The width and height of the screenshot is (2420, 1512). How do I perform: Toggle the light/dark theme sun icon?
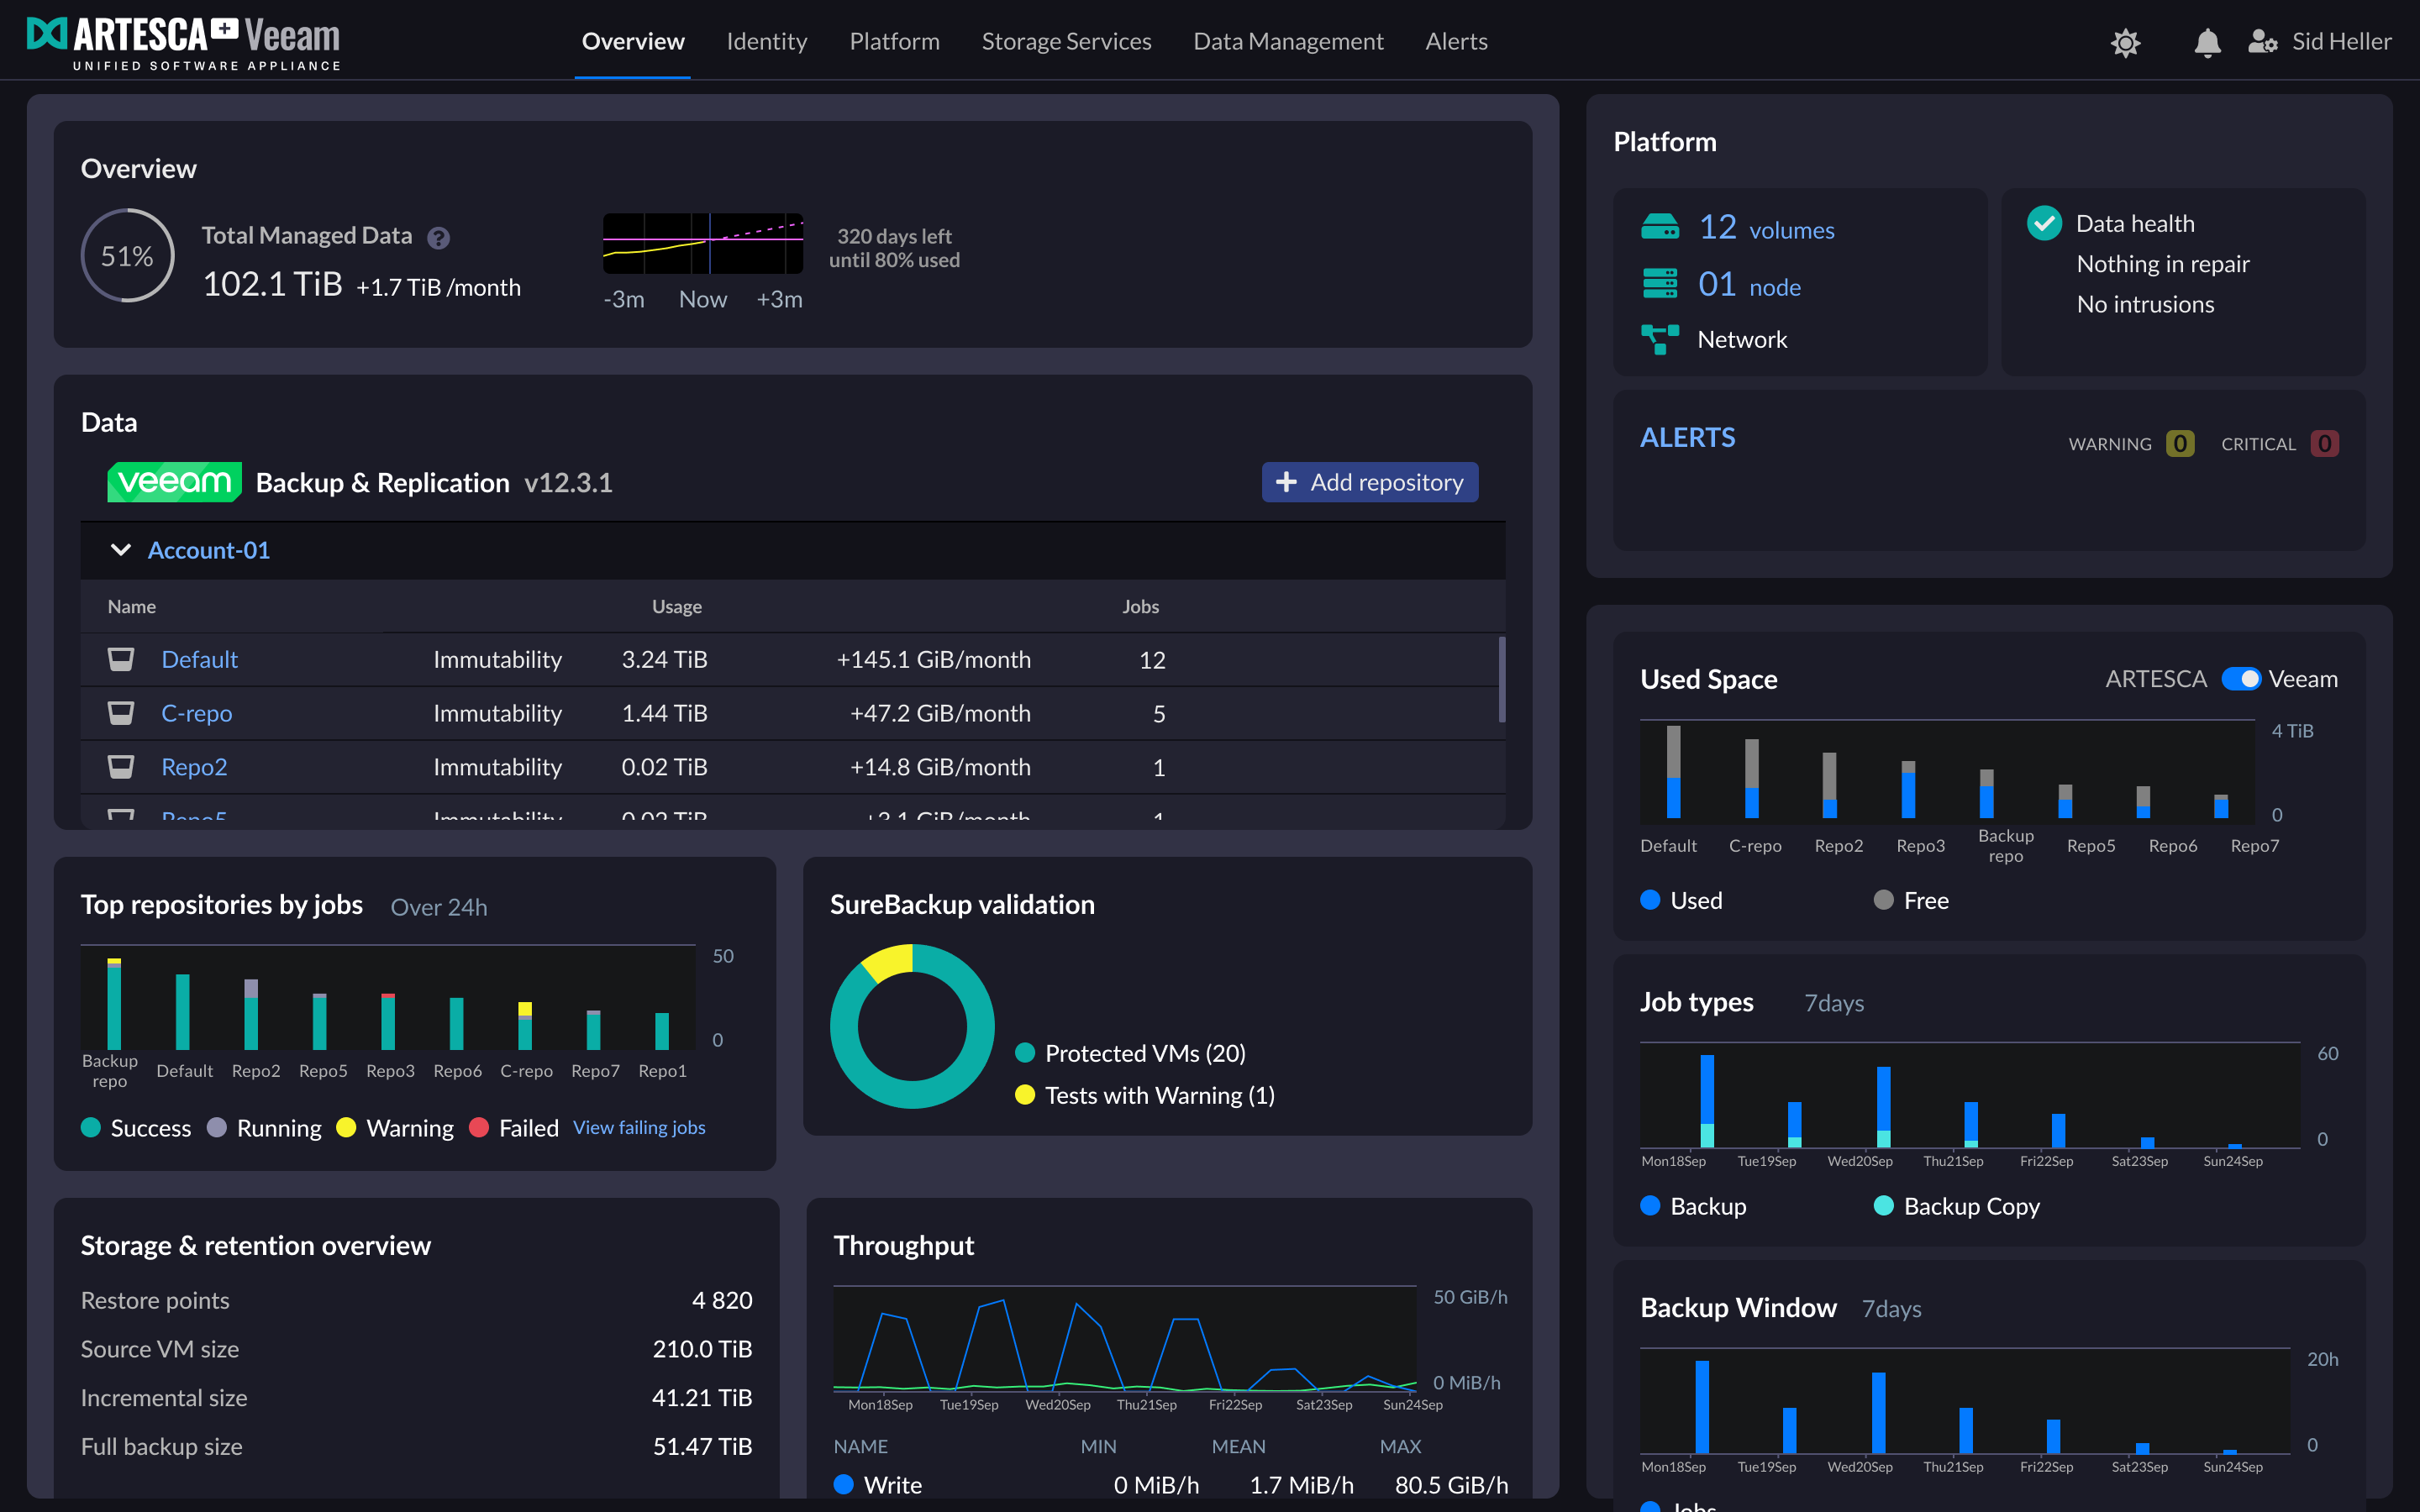tap(2125, 42)
